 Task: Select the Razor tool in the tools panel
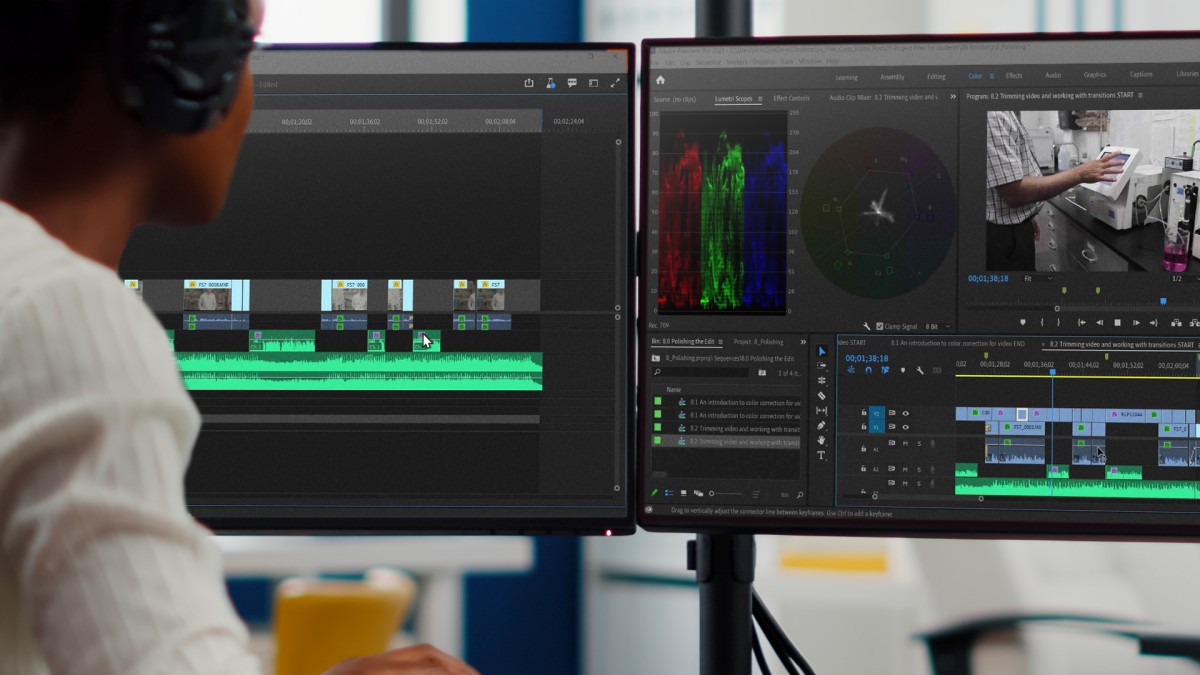pos(822,396)
